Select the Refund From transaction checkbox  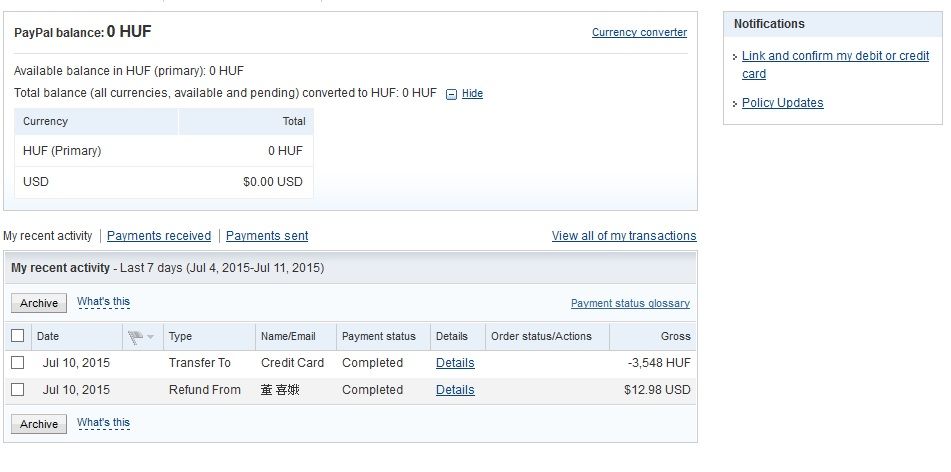17,390
